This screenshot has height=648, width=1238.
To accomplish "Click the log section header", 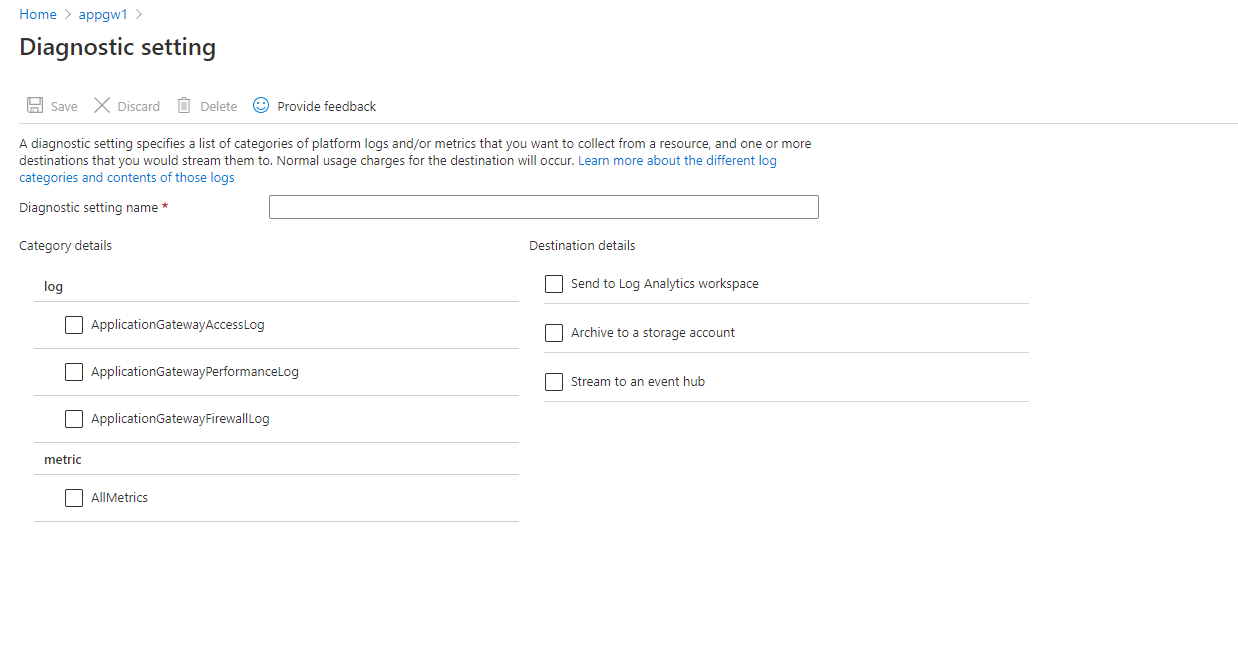I will pyautogui.click(x=54, y=287).
